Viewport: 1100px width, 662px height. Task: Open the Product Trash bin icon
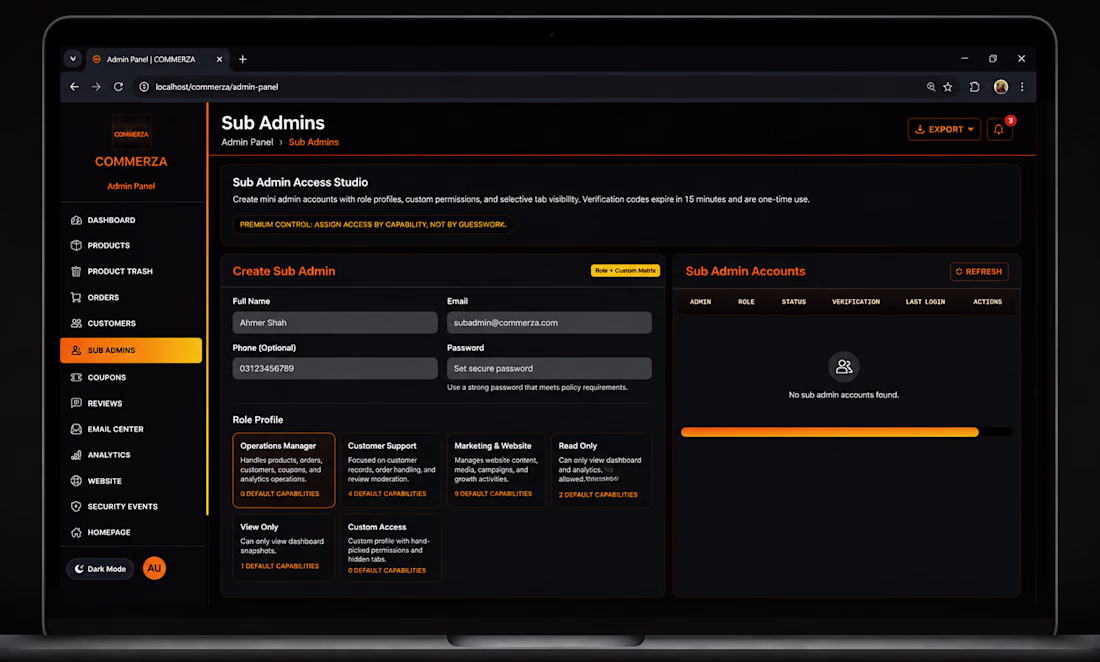(76, 271)
